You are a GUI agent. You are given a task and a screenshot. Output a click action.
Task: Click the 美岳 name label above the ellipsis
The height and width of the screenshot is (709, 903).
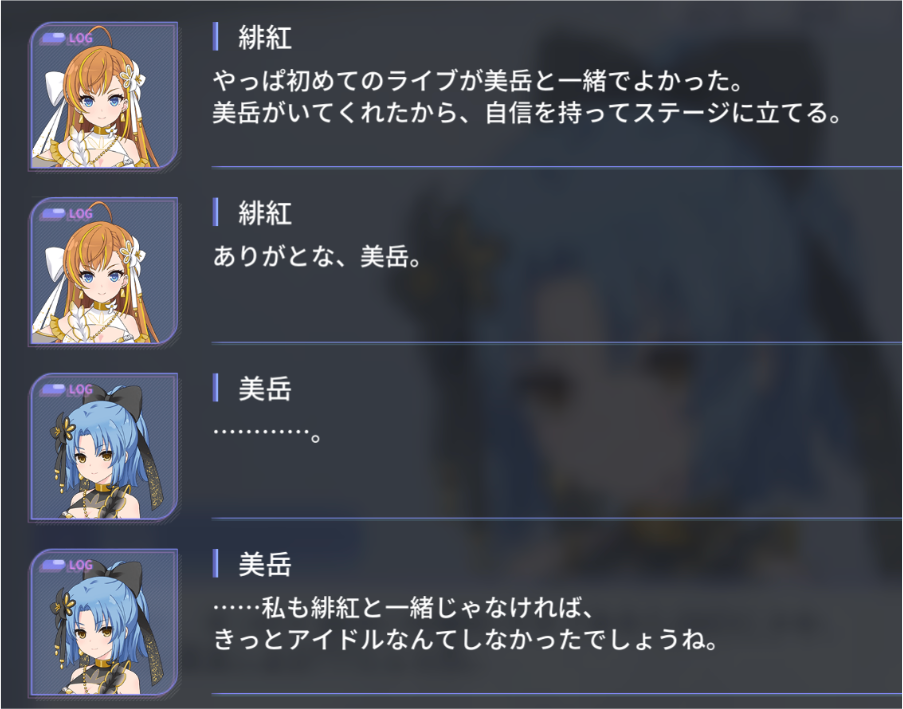click(265, 389)
